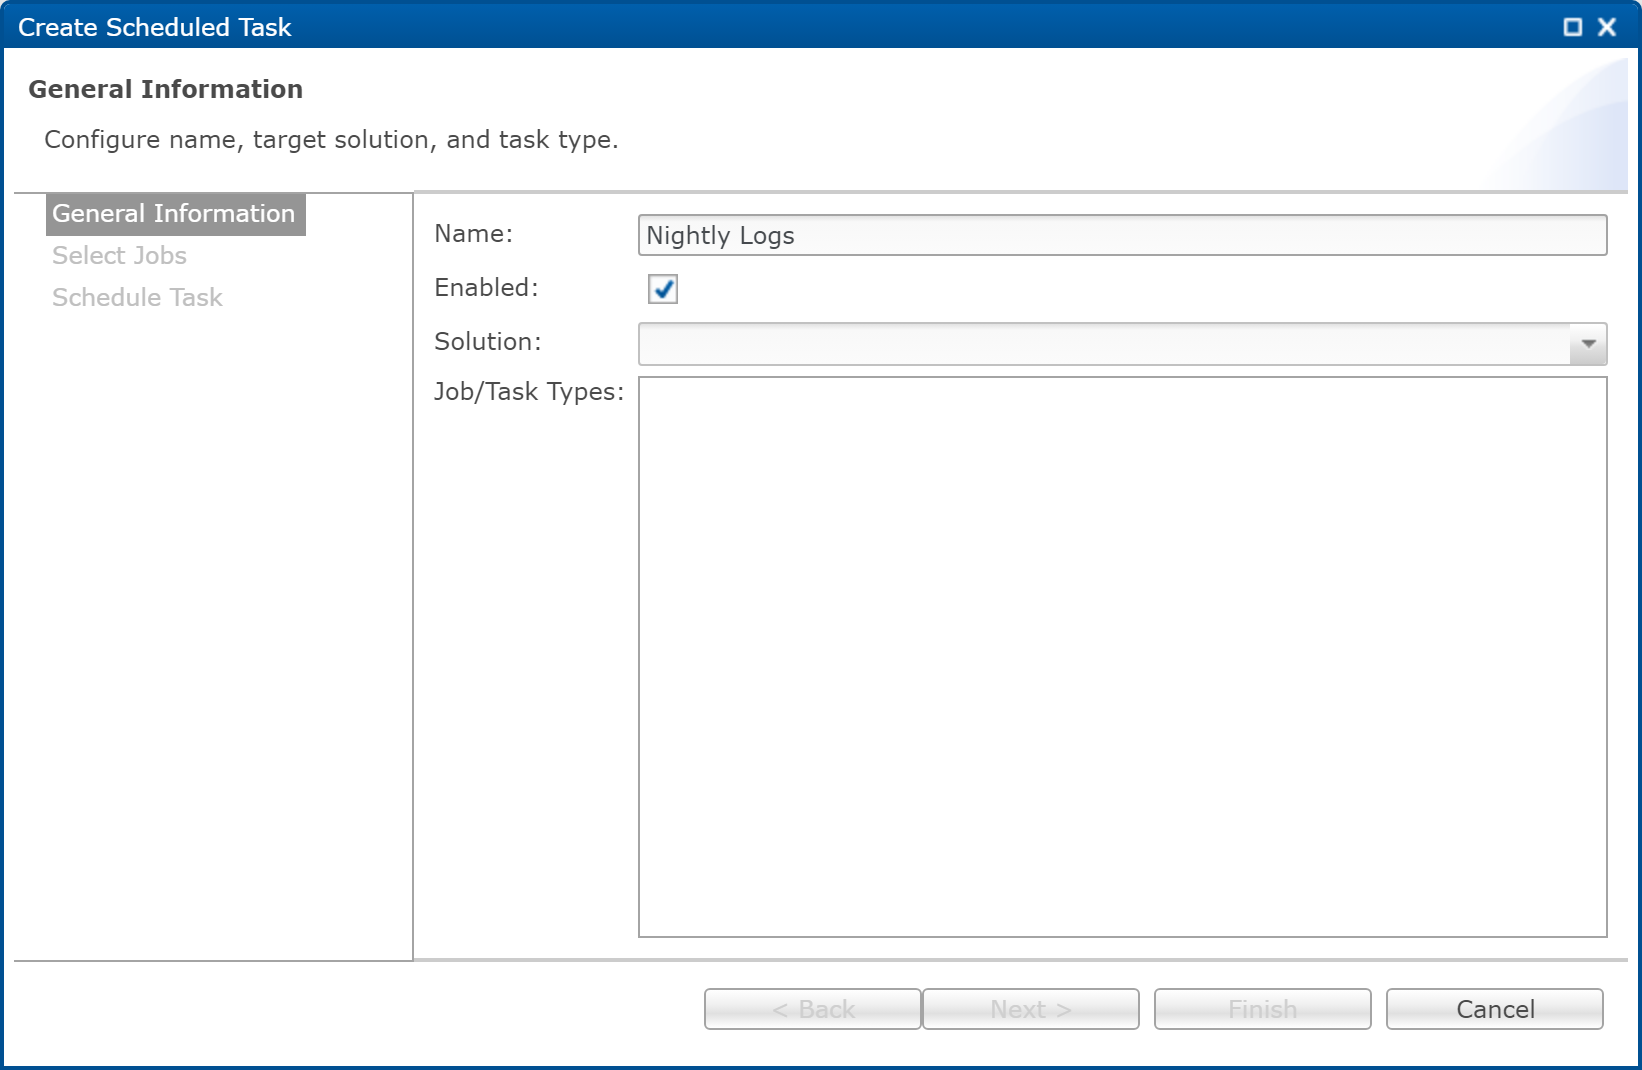Click inside the Solution combo box field

coord(1103,344)
